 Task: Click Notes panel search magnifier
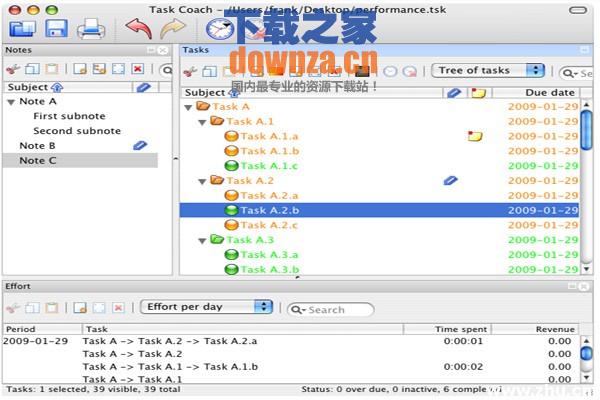[167, 70]
